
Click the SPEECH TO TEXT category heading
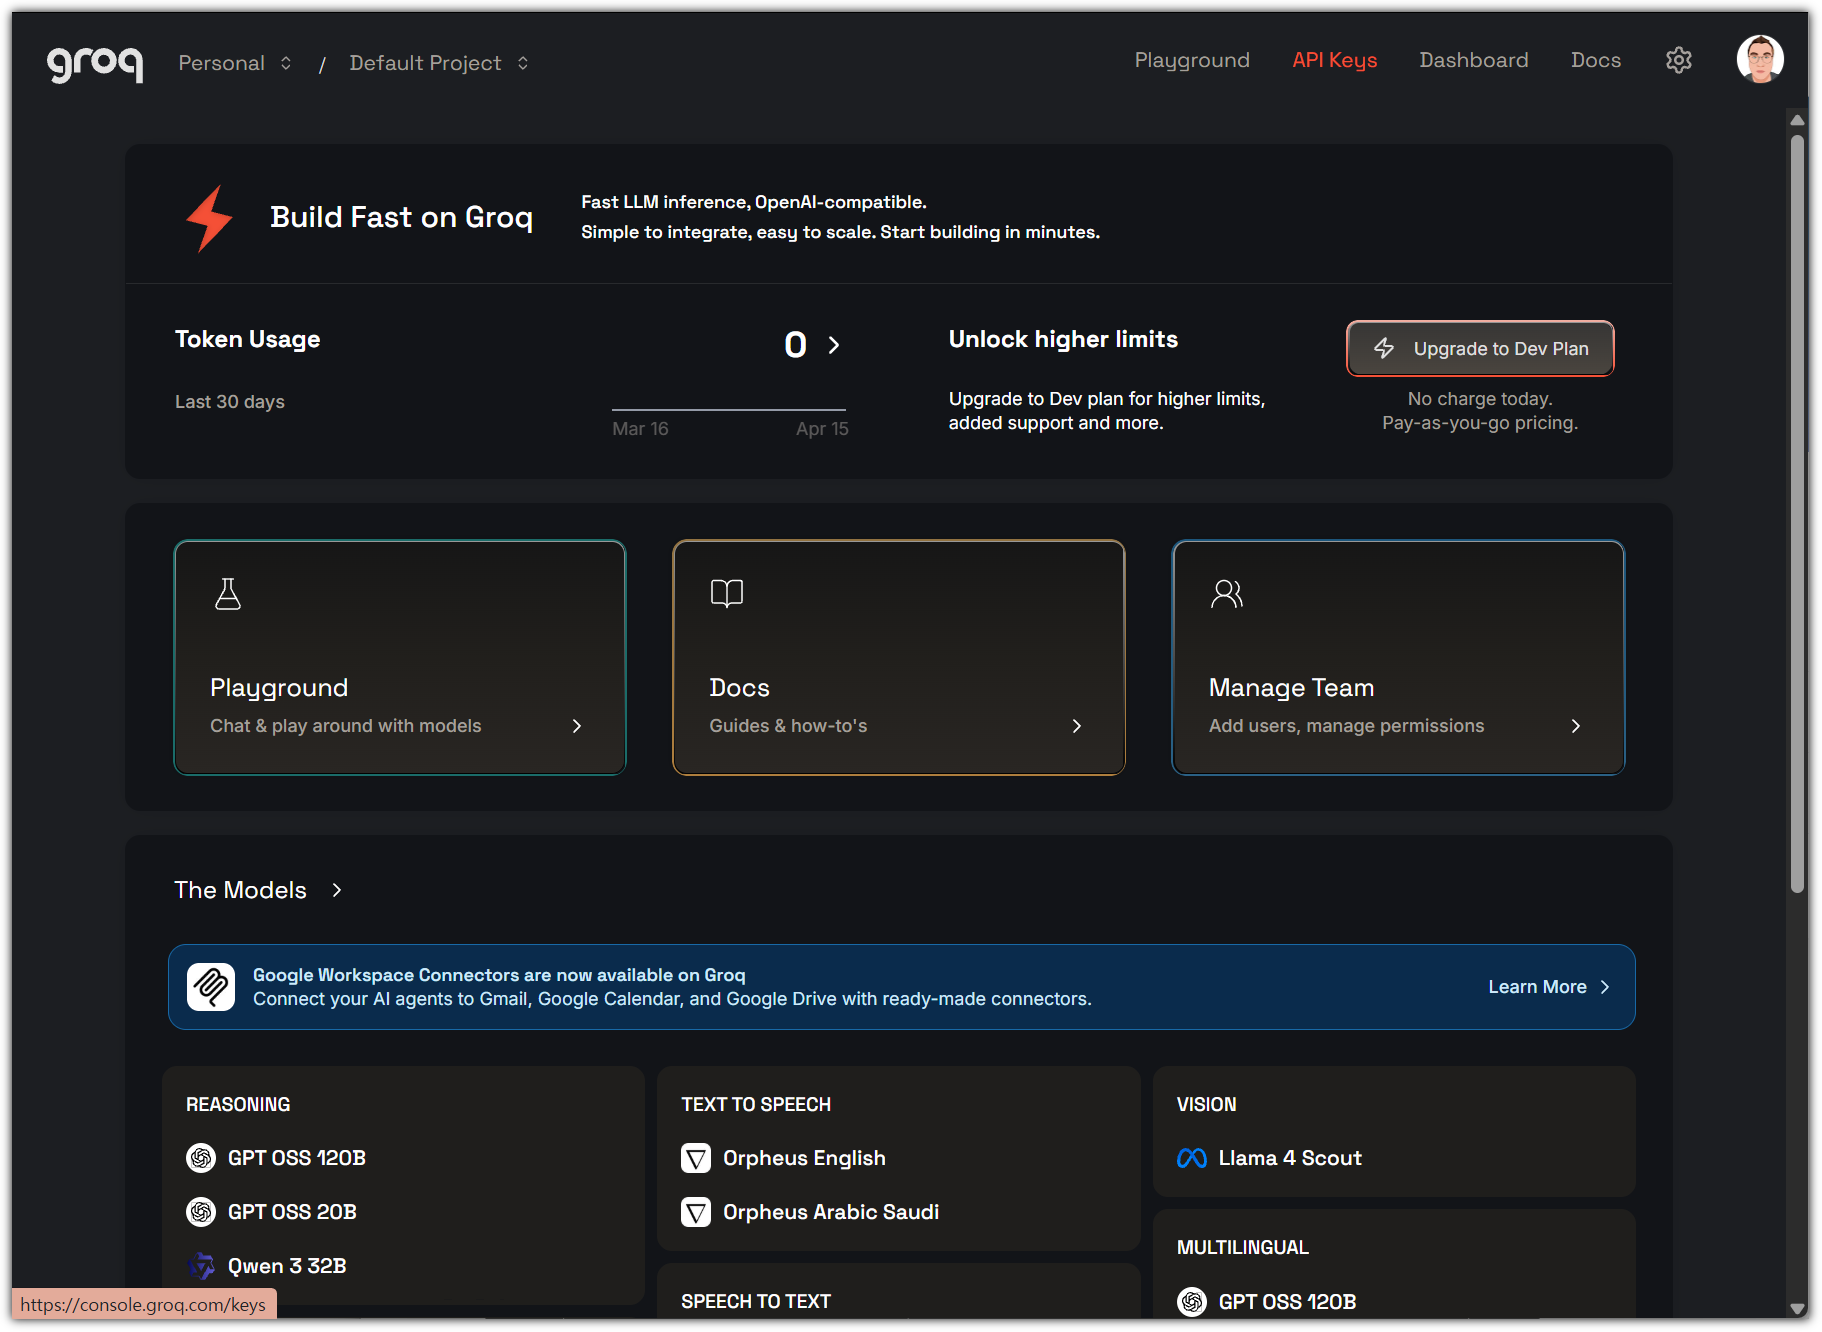pos(756,1301)
